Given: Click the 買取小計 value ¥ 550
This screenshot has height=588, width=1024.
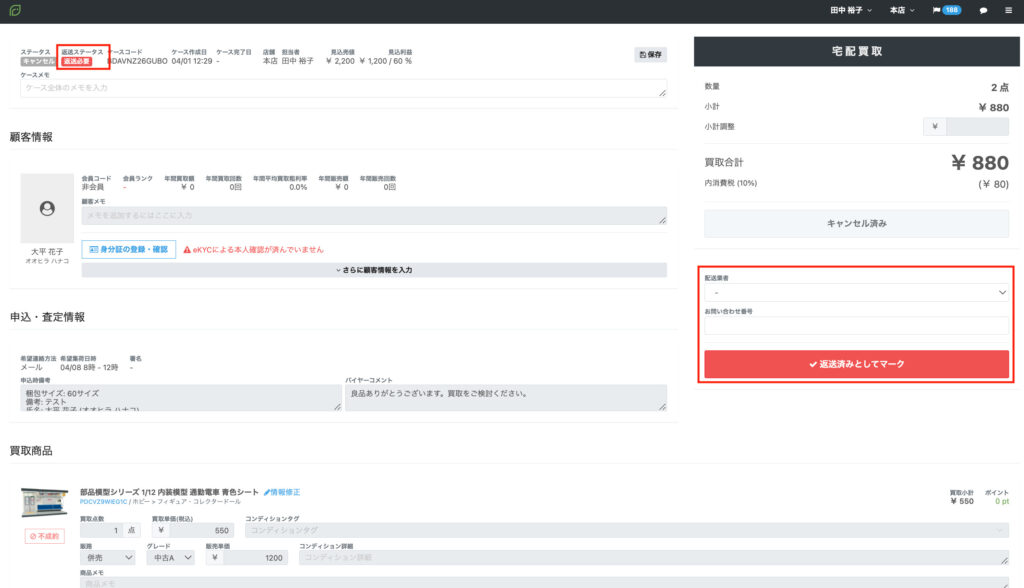Looking at the screenshot, I should [x=962, y=502].
